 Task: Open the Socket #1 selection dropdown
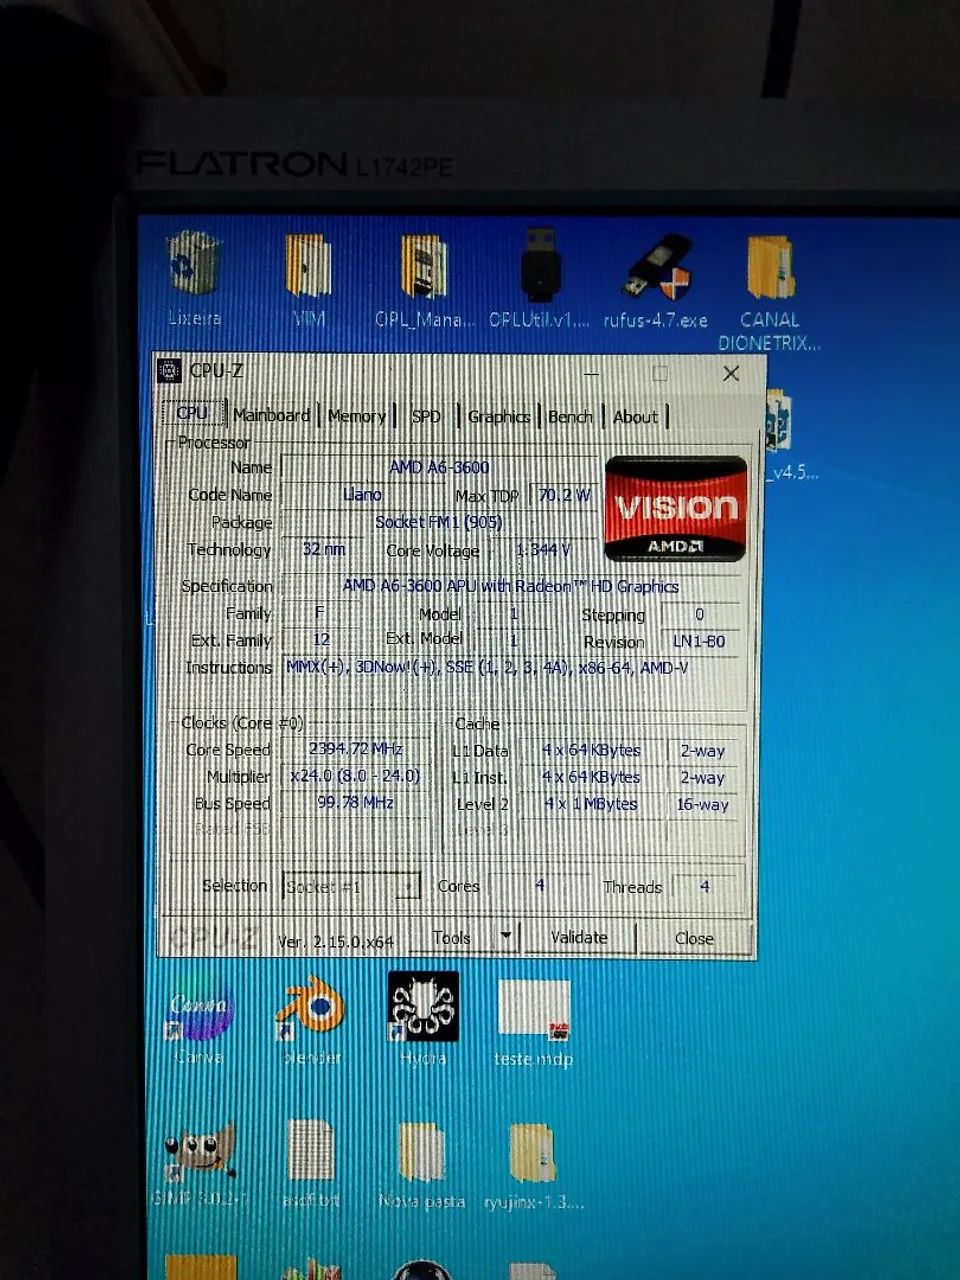tap(352, 886)
